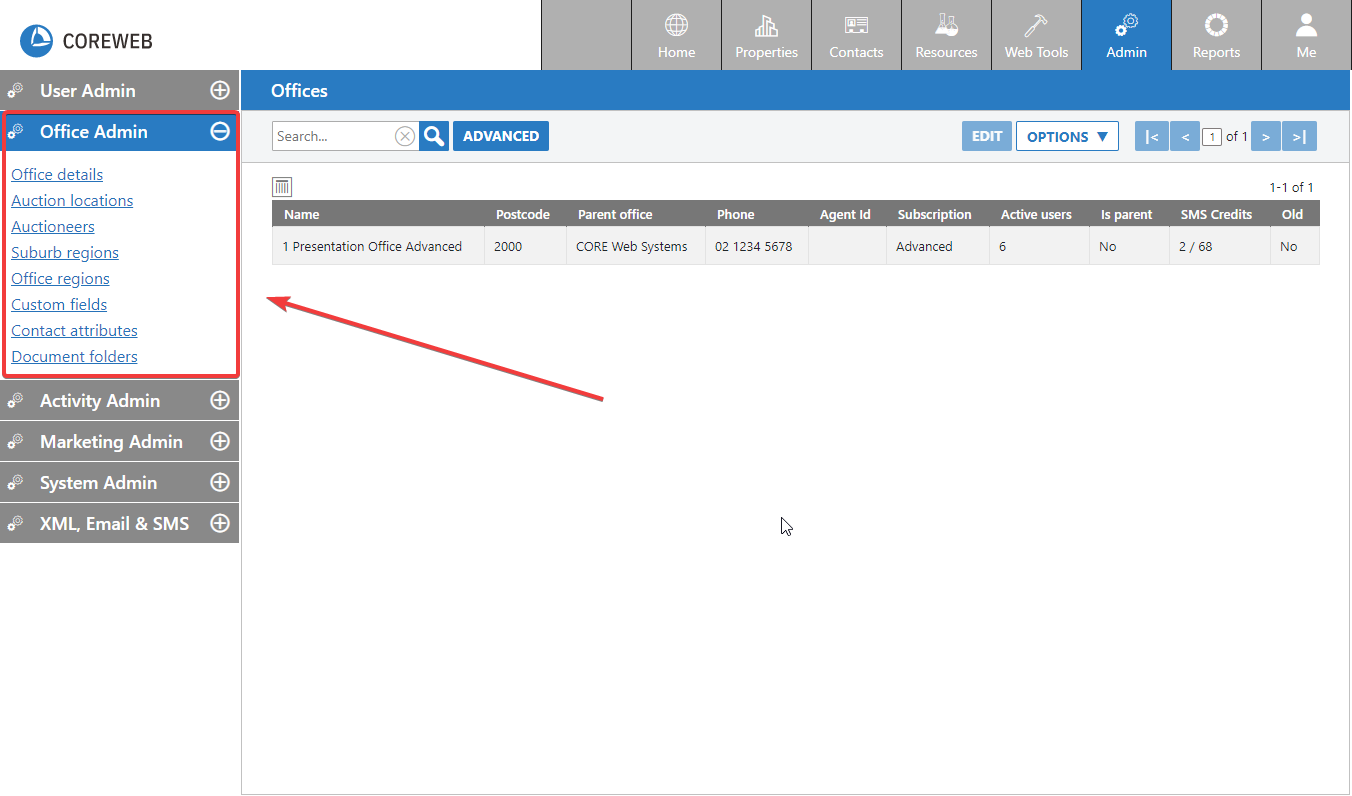Expand the Marketing Admin section
1352x796 pixels.
[220, 441]
